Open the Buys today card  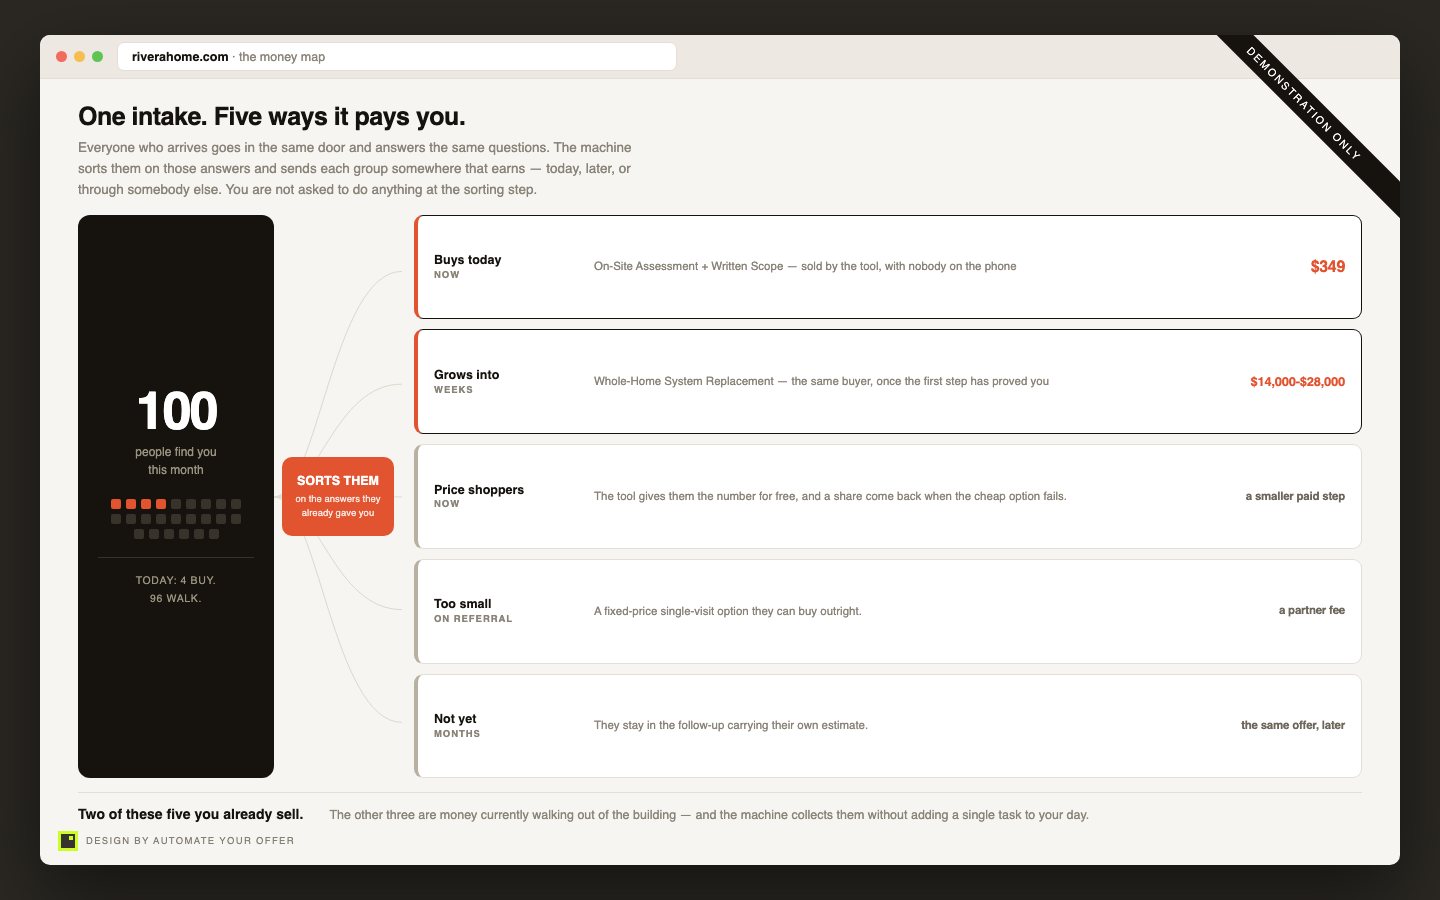click(888, 267)
